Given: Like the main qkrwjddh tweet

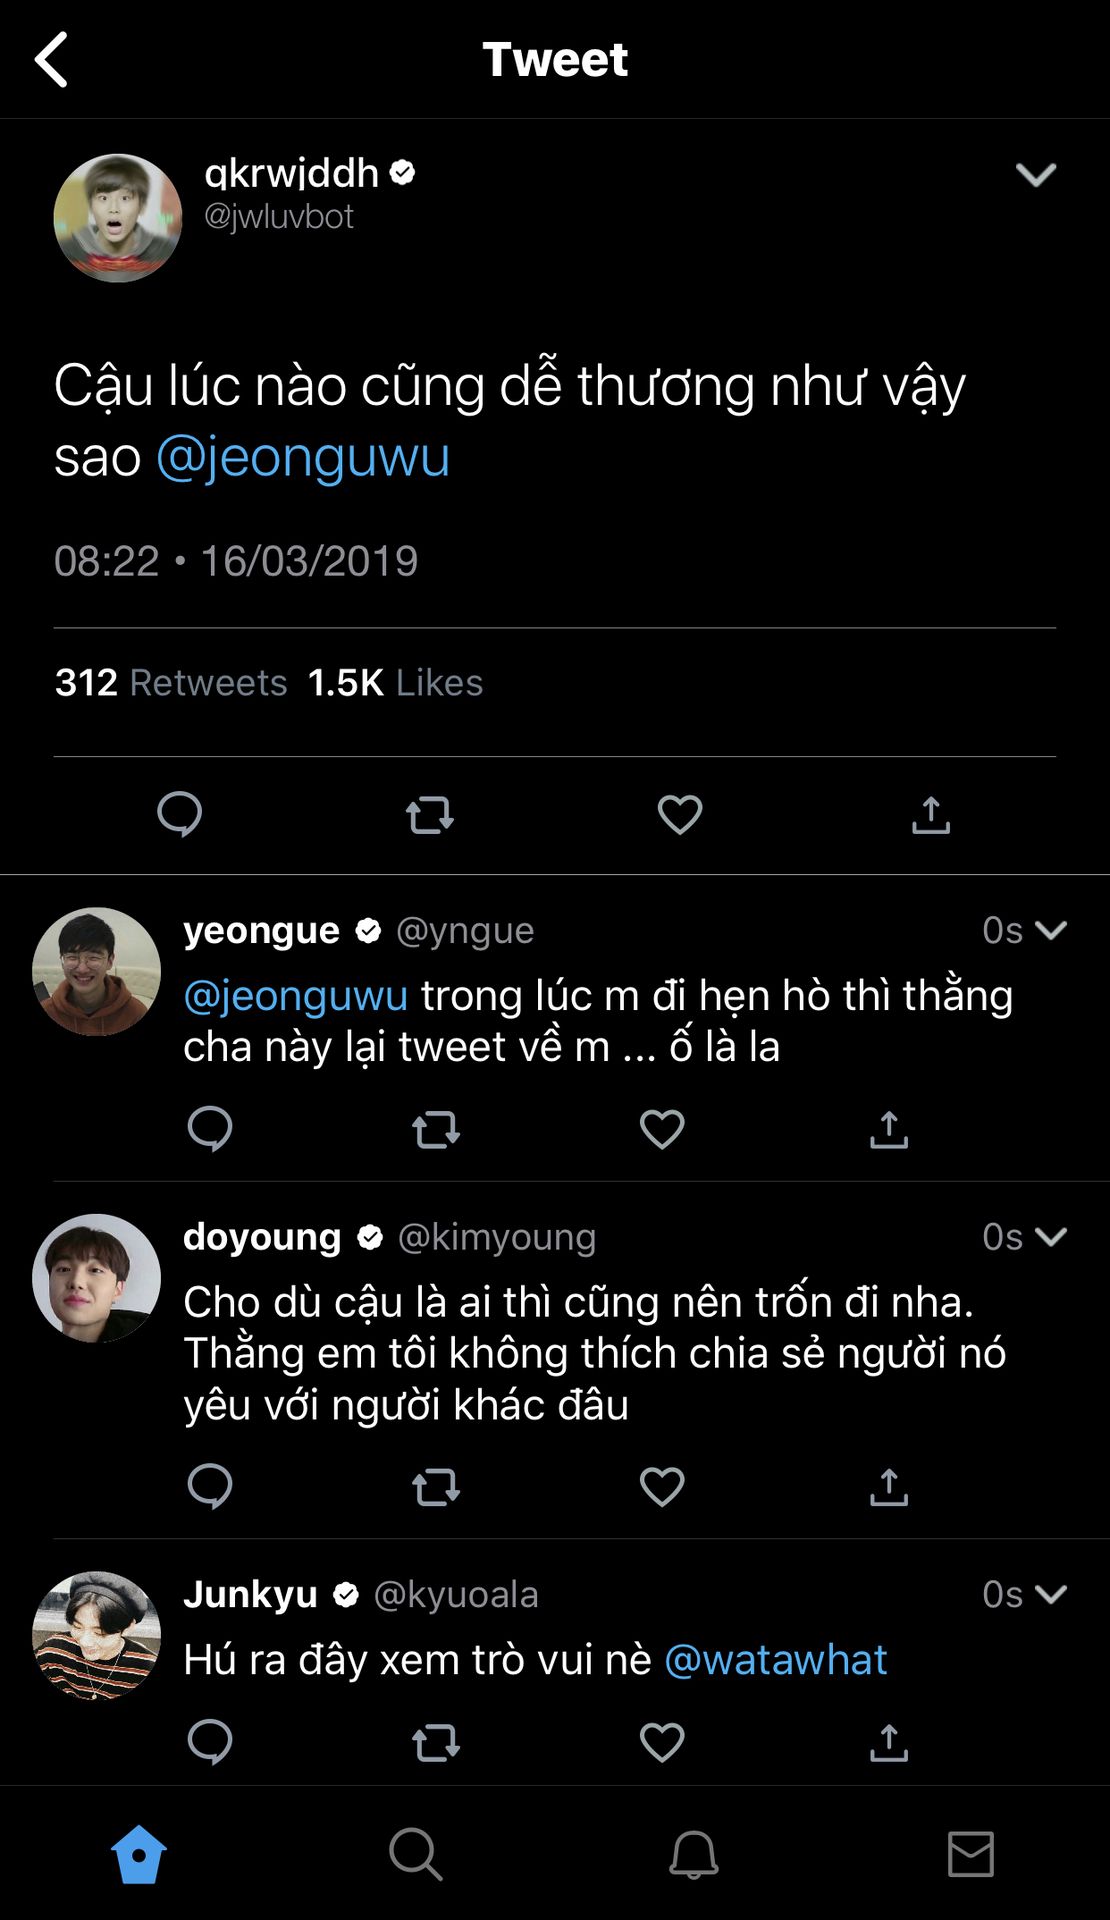Looking at the screenshot, I should pos(680,815).
